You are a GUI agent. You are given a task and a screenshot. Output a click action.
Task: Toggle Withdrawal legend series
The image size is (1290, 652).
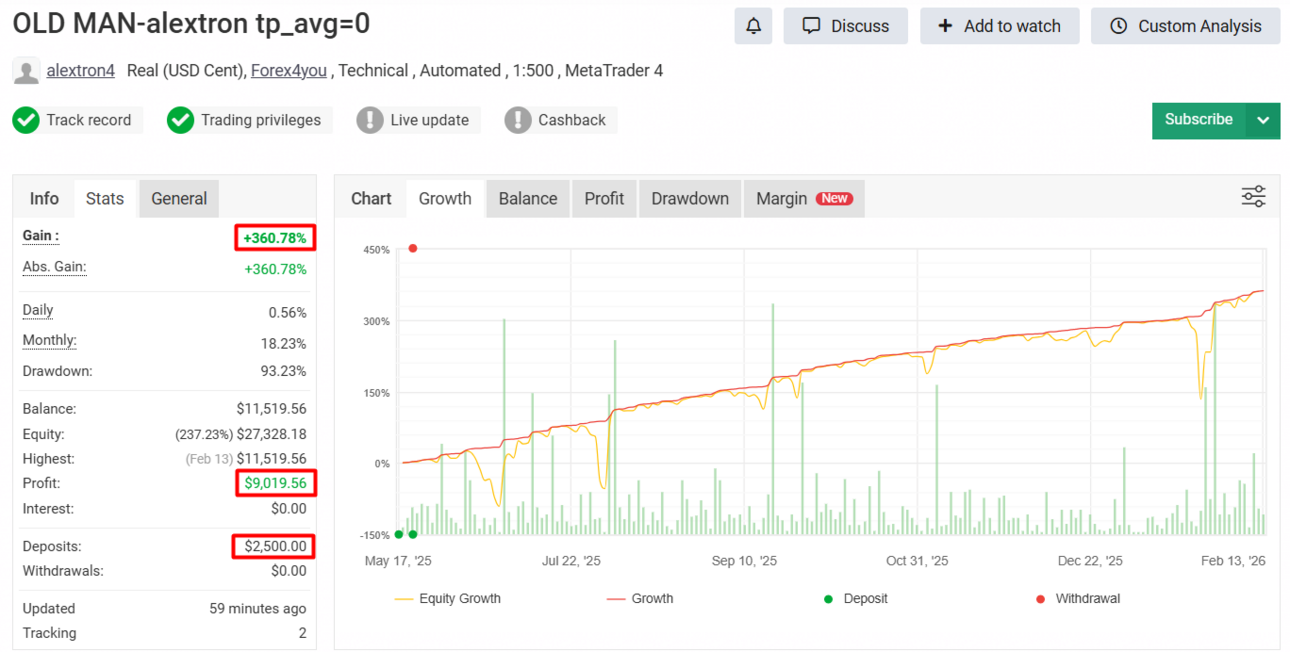1077,599
